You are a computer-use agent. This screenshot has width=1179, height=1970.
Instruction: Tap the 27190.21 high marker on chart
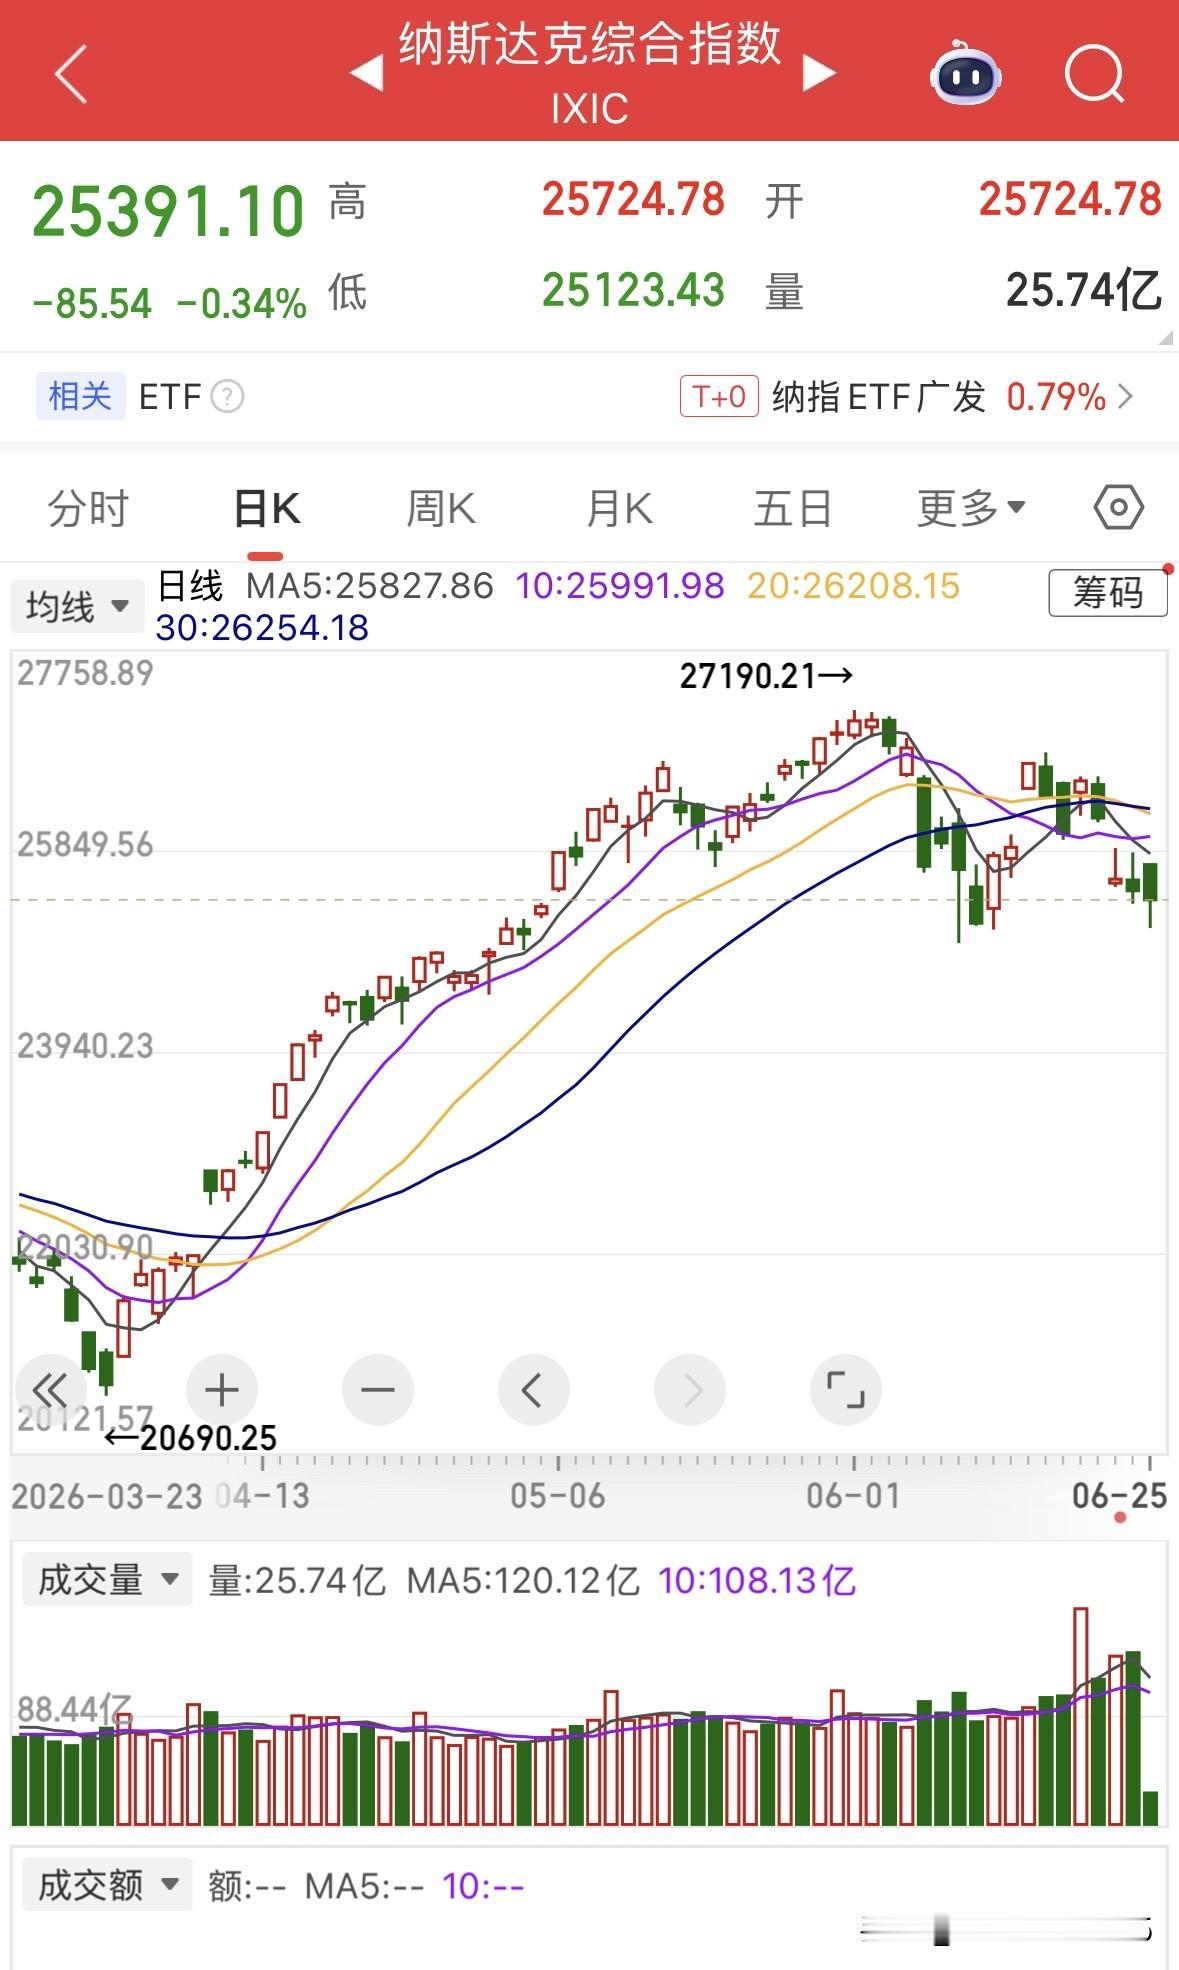click(766, 676)
